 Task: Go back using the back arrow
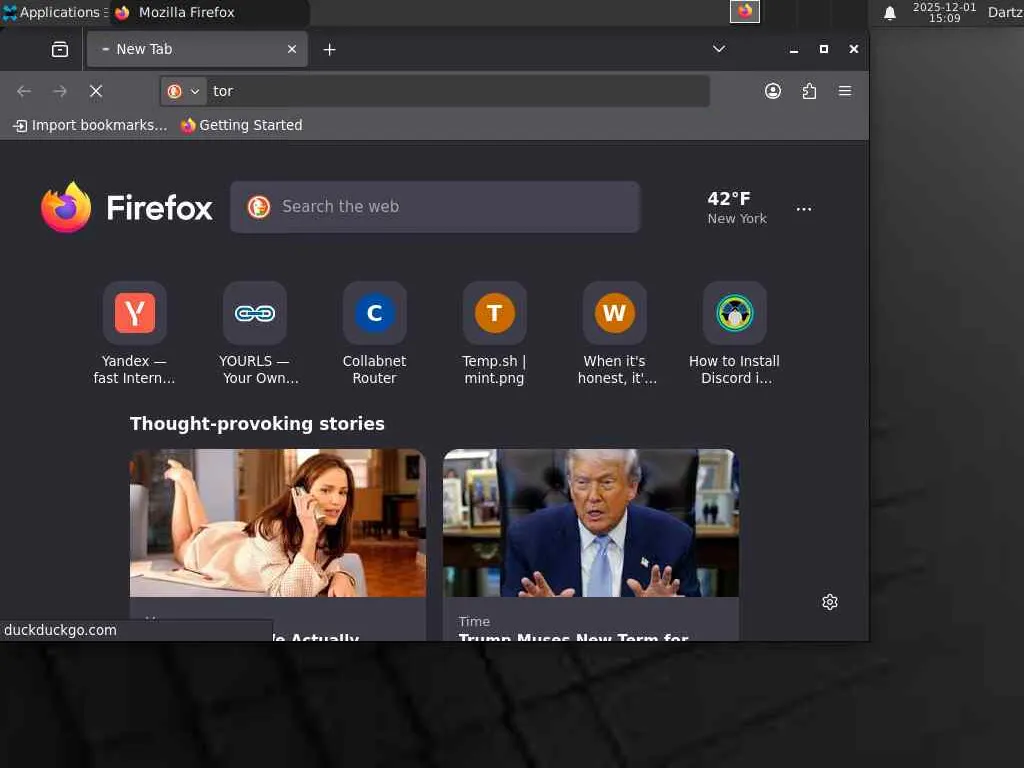pos(24,91)
